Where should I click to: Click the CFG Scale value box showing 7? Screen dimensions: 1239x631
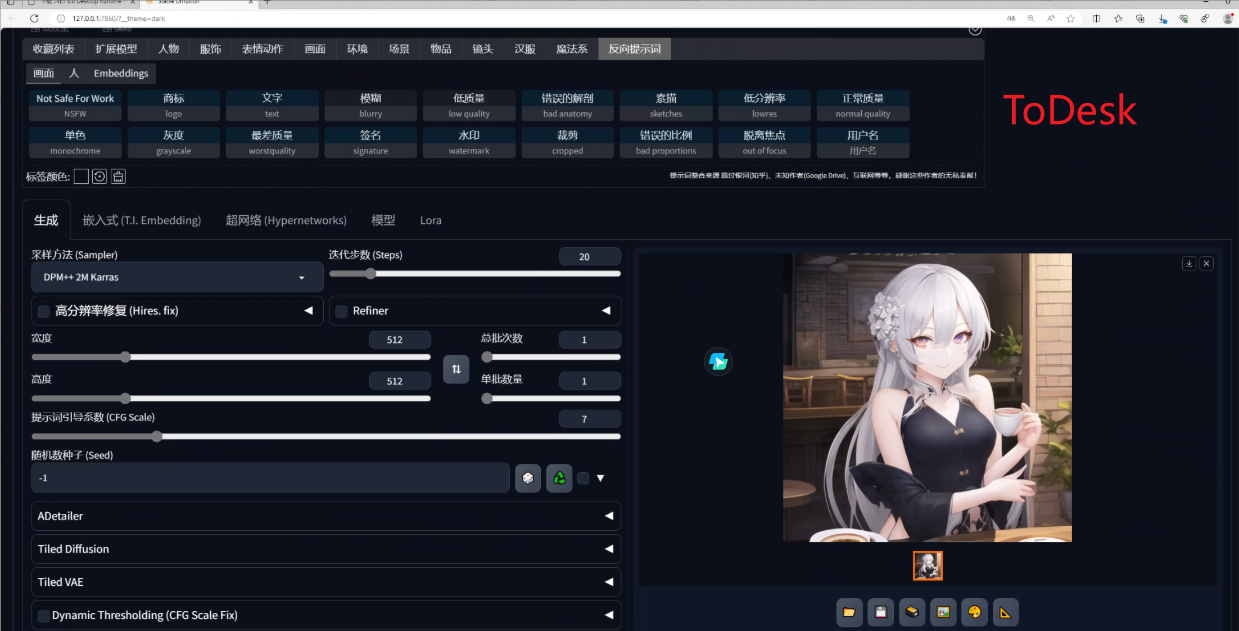[x=590, y=419]
